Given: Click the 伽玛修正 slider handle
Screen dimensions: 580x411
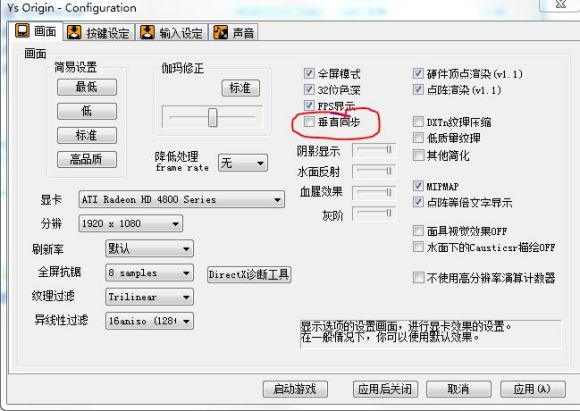Looking at the screenshot, I should pos(212,117).
